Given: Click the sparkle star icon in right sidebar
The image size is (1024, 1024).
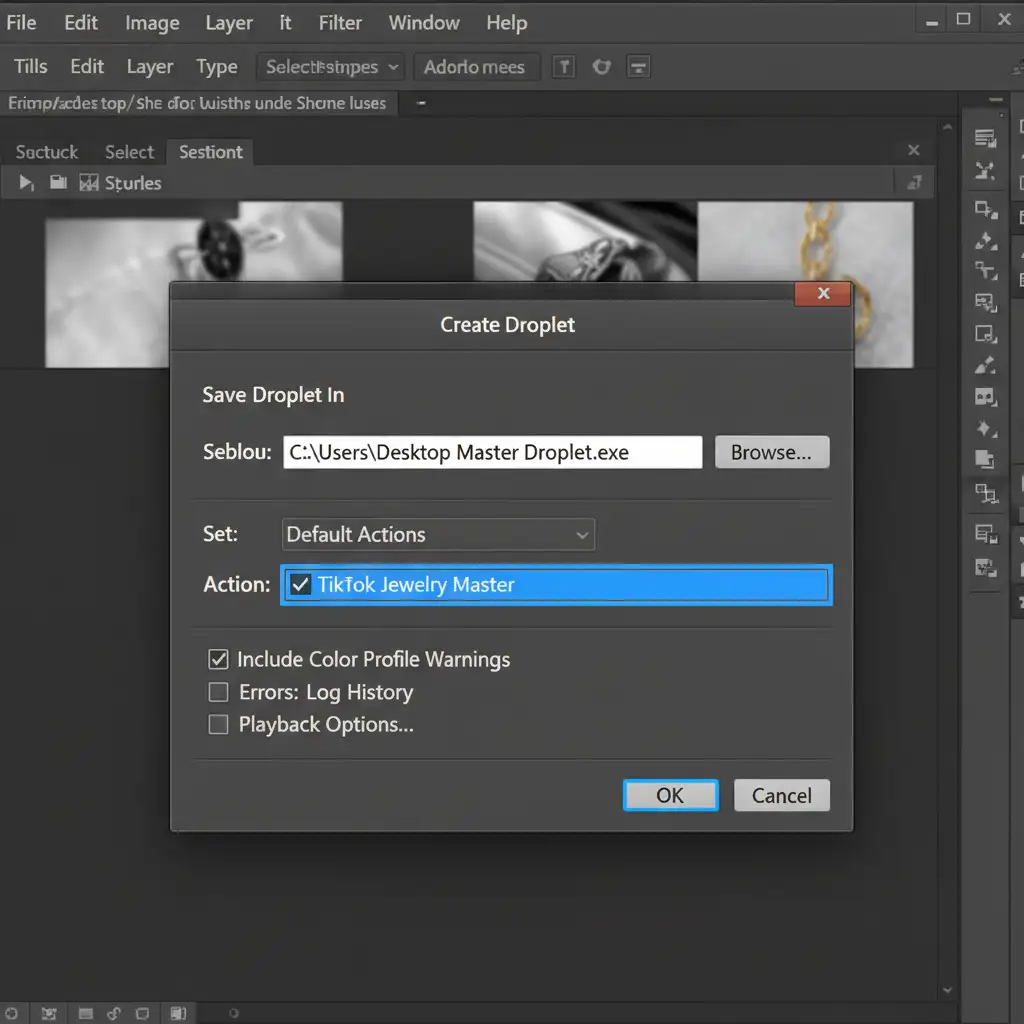Looking at the screenshot, I should click(x=985, y=429).
